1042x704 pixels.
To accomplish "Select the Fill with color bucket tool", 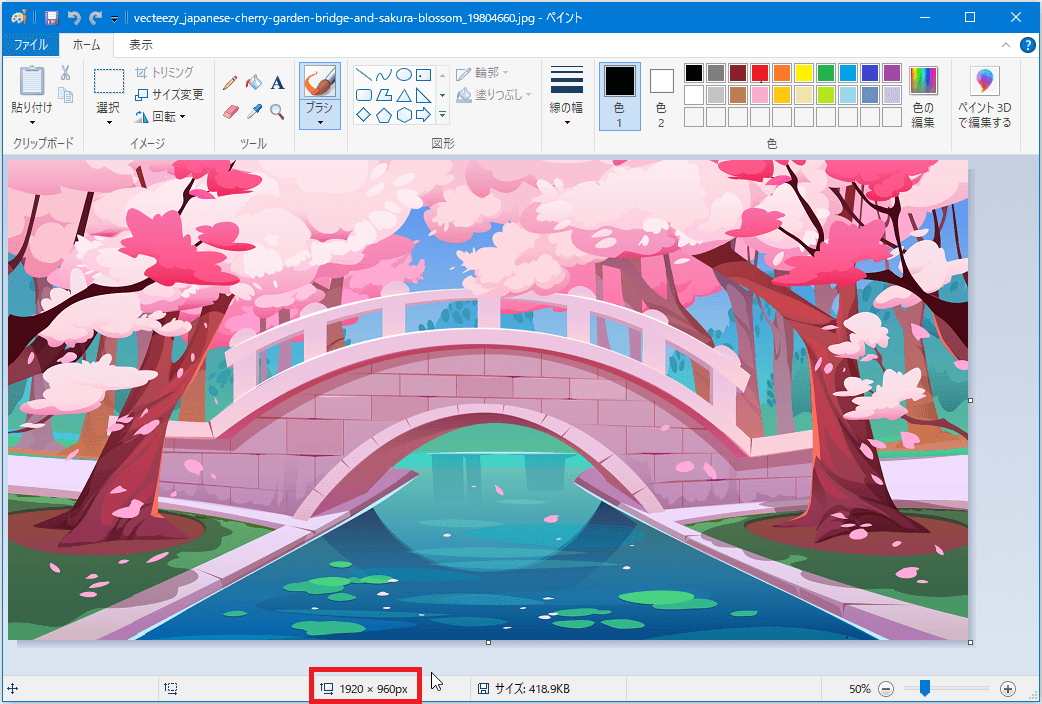I will tap(254, 82).
